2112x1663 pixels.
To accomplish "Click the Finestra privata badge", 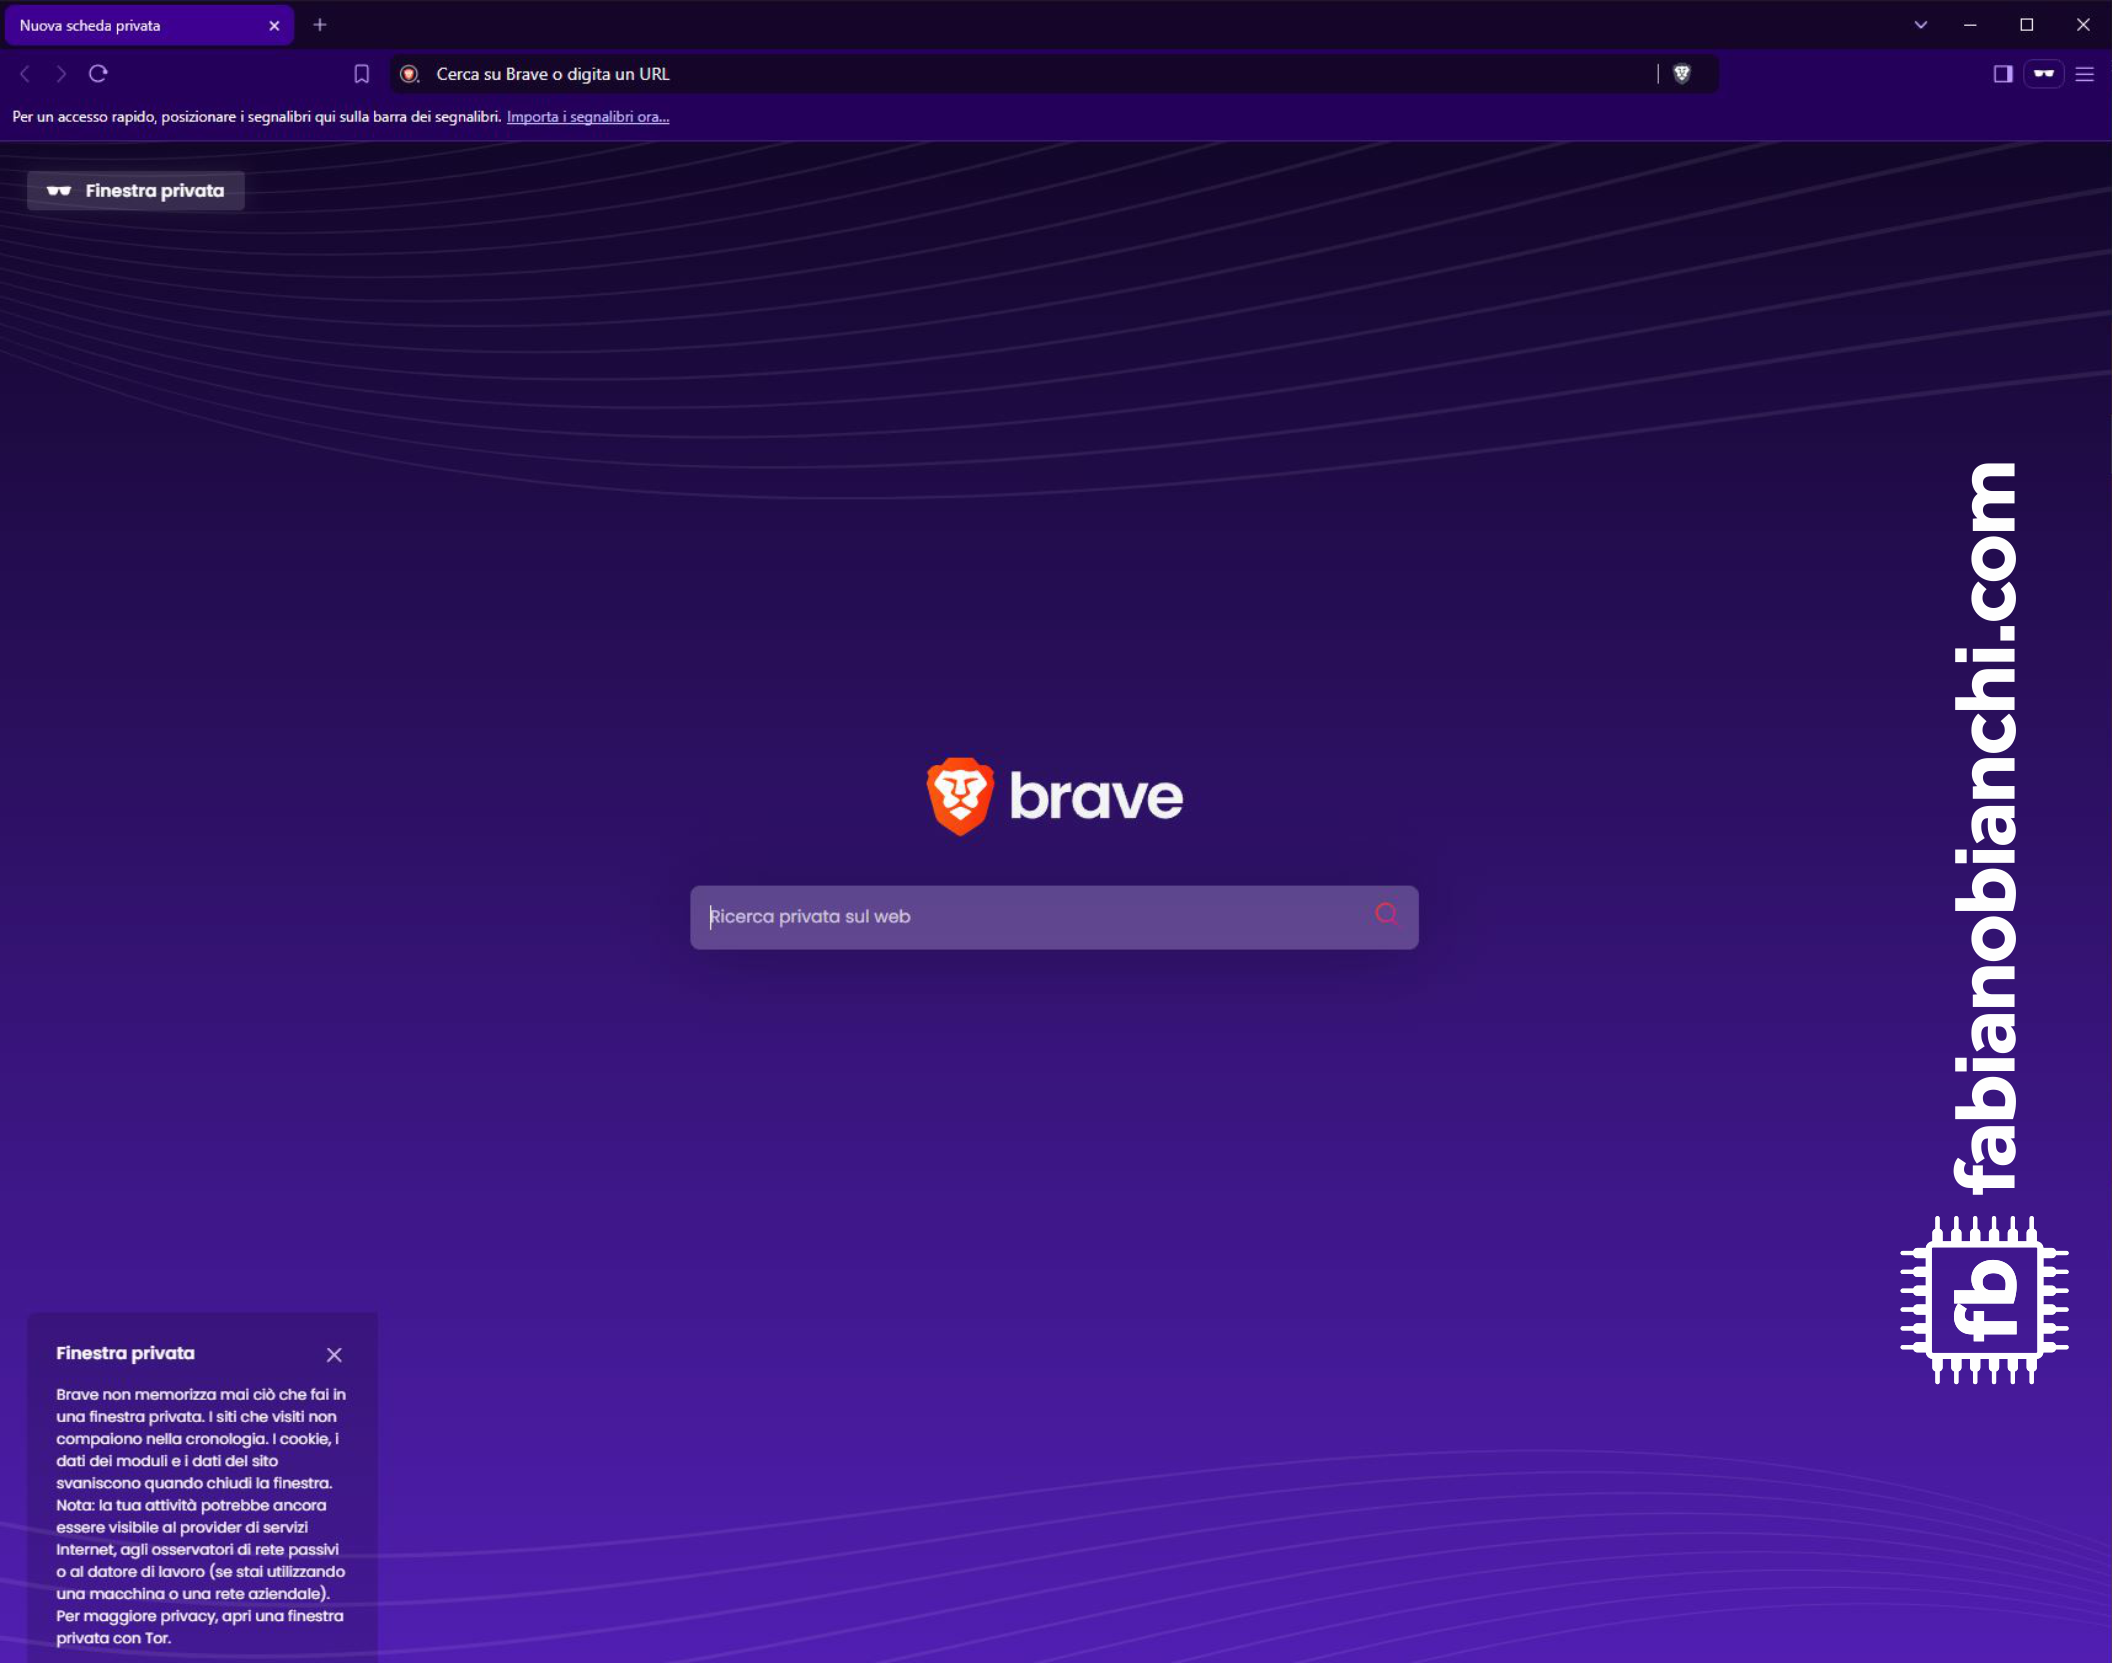I will 136,191.
